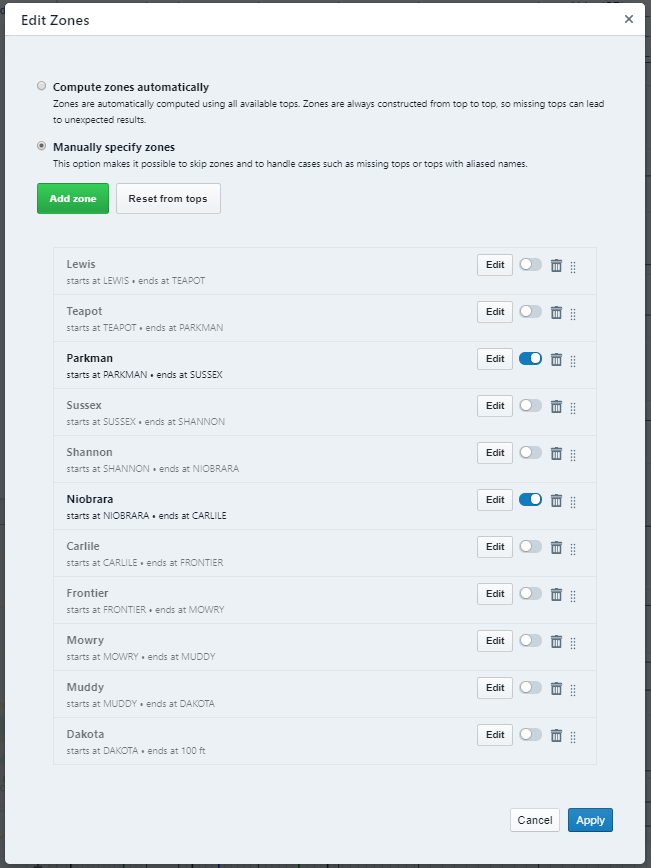Click trash icon for Parkman zone
Image resolution: width=651 pixels, height=868 pixels.
pos(556,360)
